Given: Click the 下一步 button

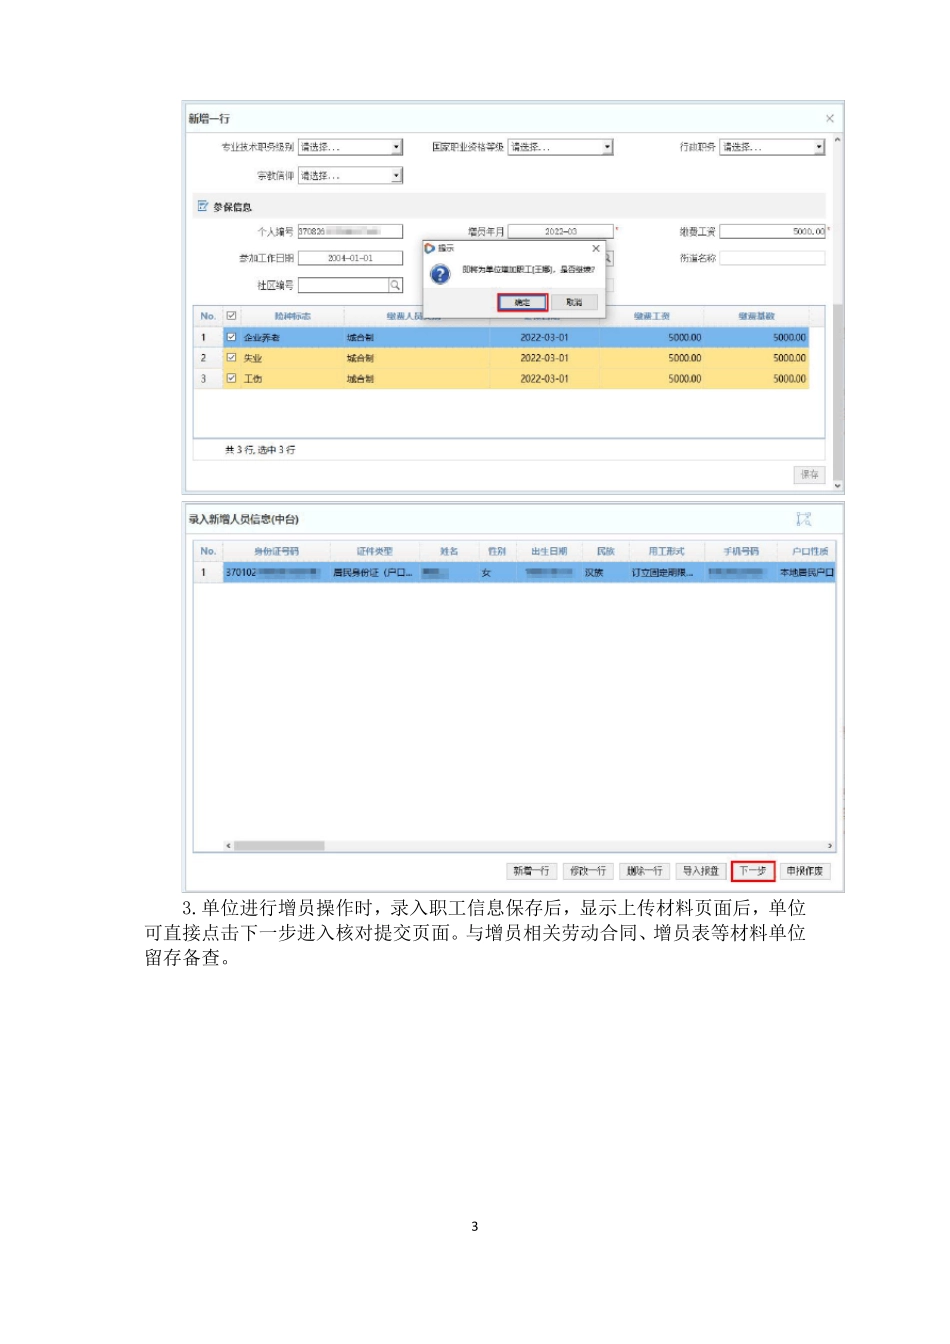Looking at the screenshot, I should 752,871.
